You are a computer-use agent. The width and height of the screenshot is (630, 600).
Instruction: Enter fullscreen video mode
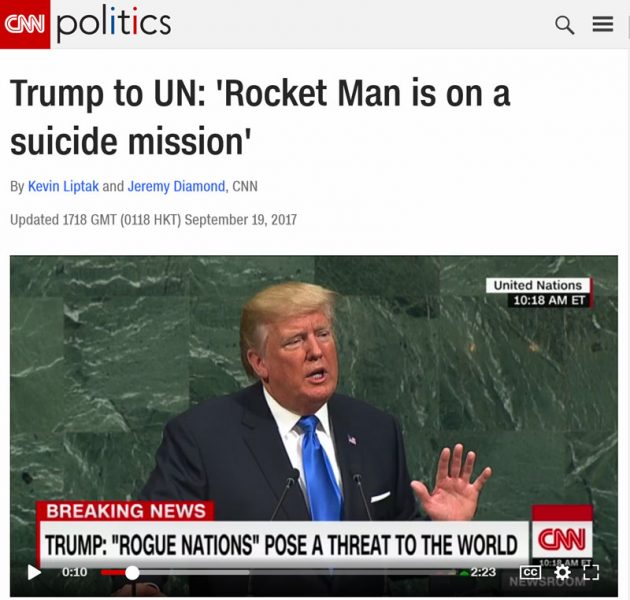[x=591, y=572]
